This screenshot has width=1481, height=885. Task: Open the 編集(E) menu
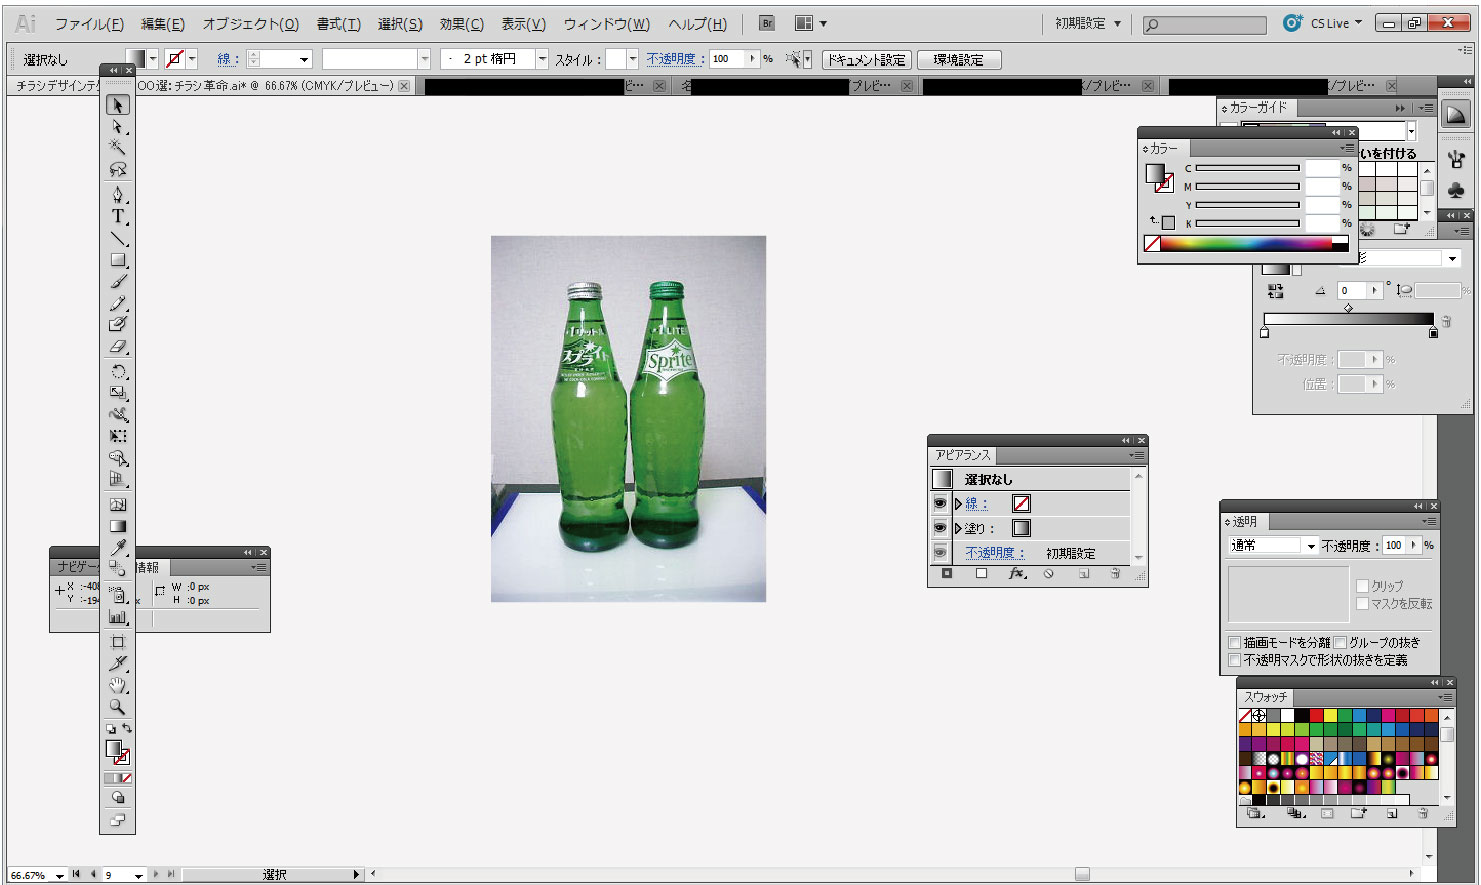[163, 24]
